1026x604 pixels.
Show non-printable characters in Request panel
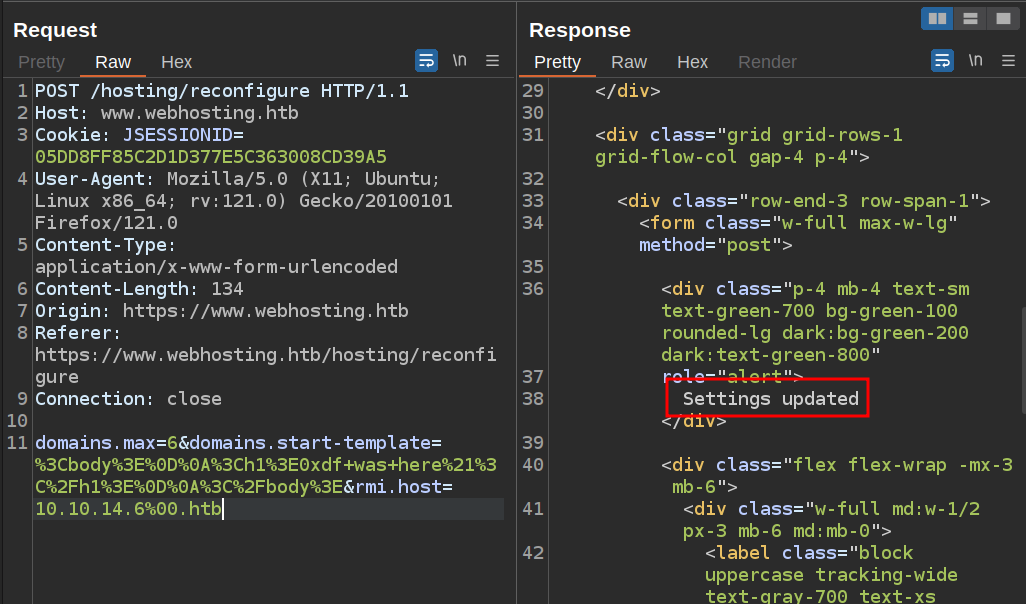[x=459, y=61]
